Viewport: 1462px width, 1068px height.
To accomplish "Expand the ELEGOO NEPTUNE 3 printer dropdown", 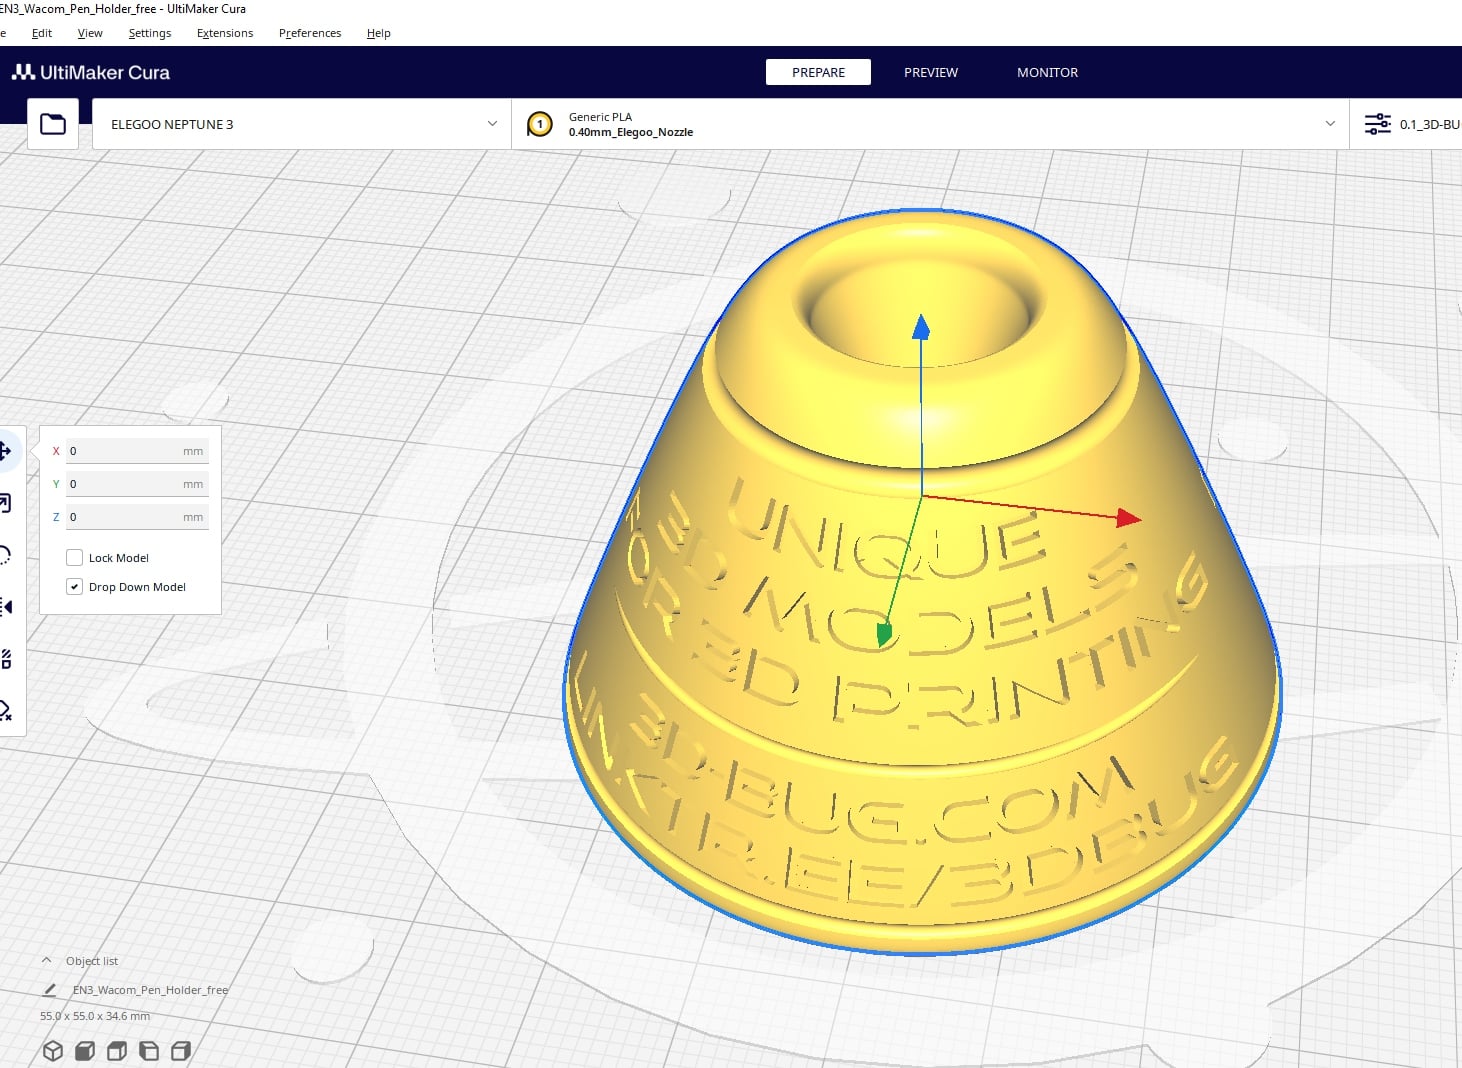I will tap(301, 124).
